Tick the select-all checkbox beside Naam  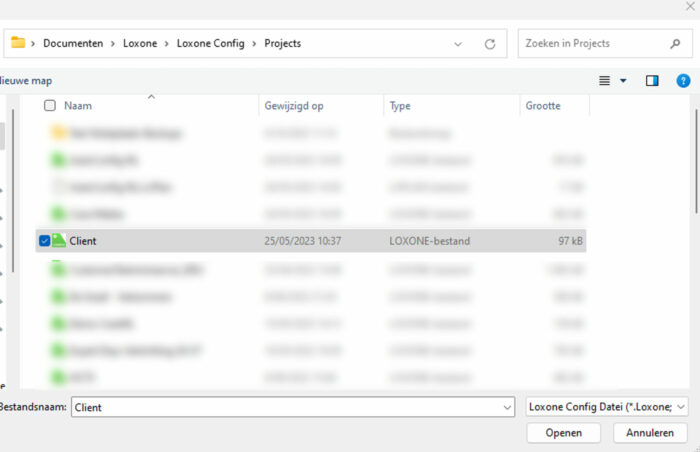[50, 105]
